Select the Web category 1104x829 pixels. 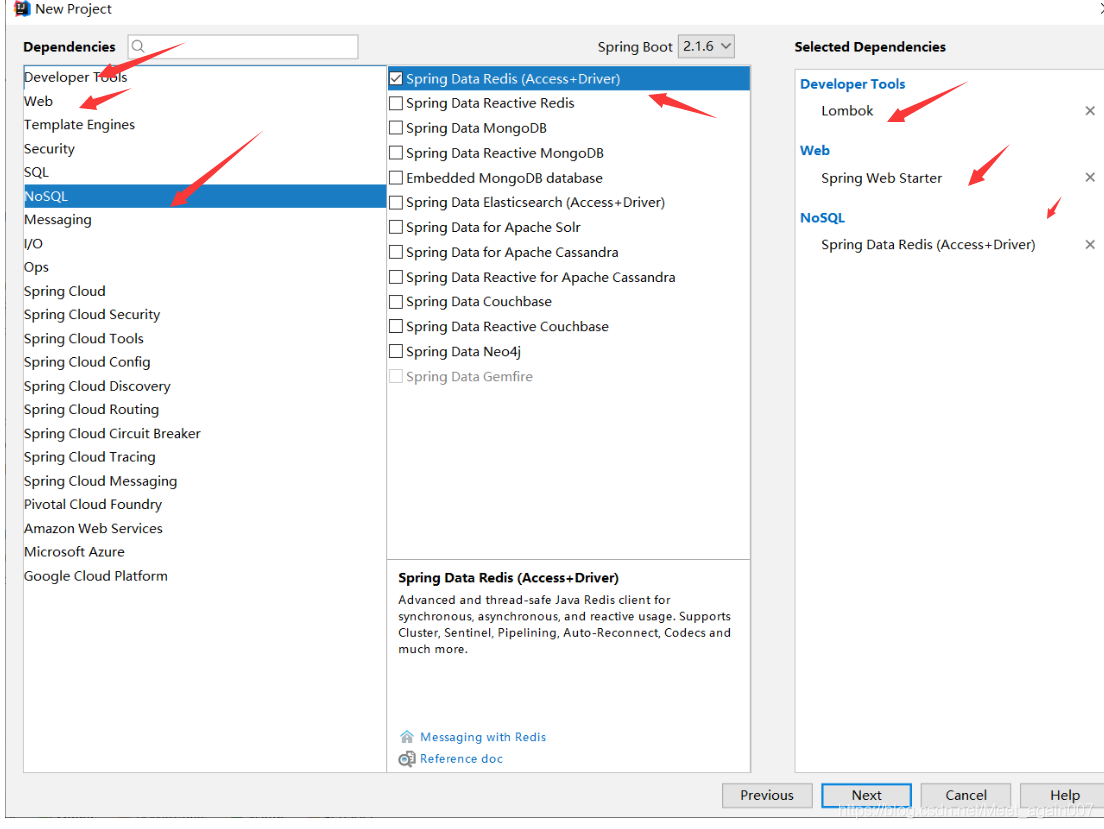tap(38, 101)
